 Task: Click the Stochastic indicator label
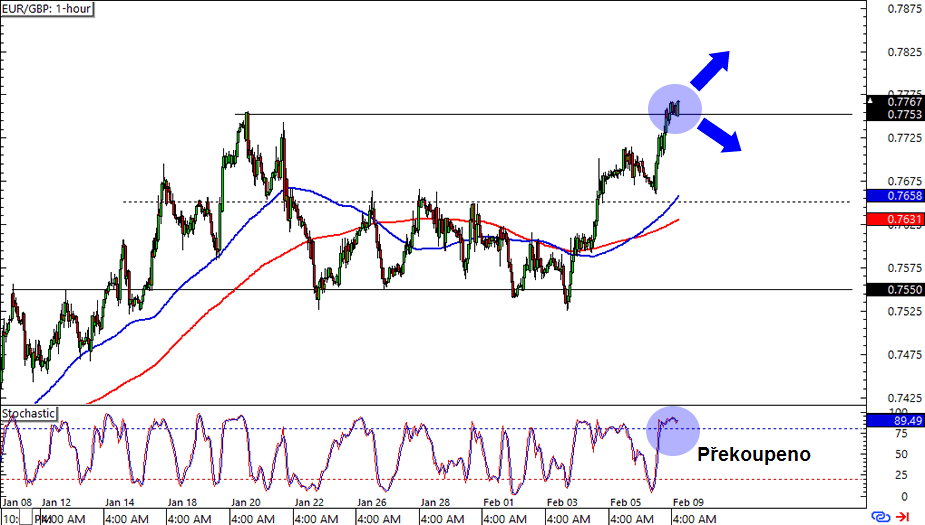tap(28, 414)
